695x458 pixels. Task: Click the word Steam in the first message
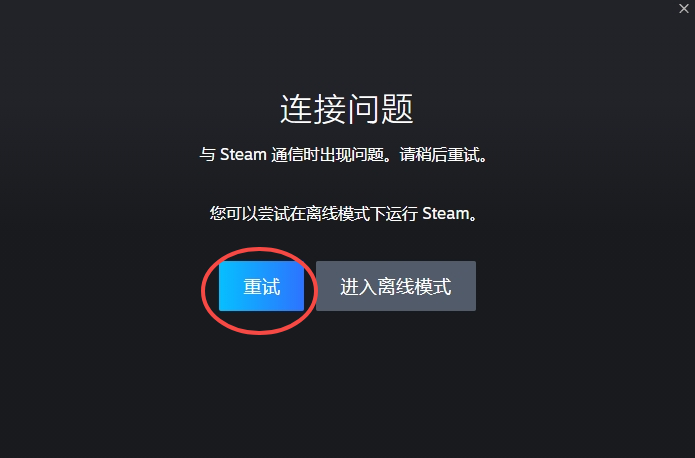243,154
